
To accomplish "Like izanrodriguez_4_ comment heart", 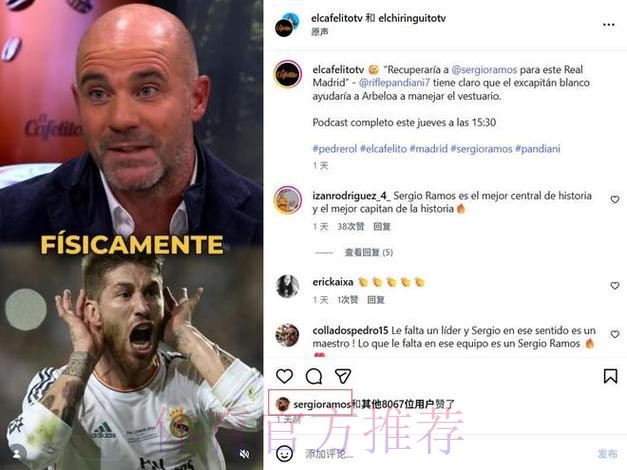I will 615,199.
